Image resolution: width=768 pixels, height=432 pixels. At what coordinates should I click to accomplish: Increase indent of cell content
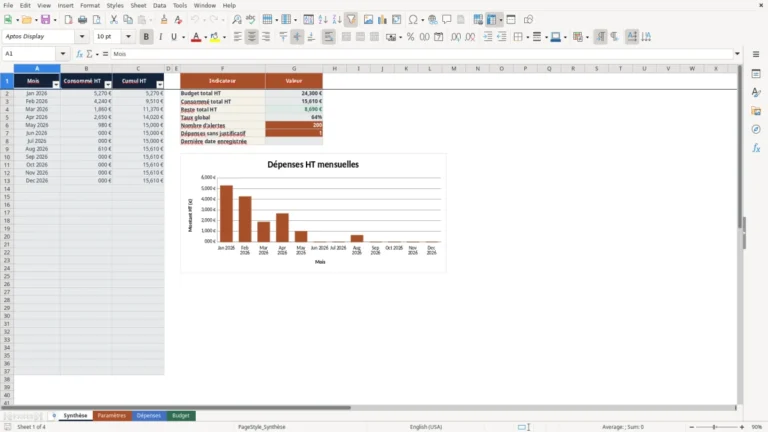click(x=488, y=37)
